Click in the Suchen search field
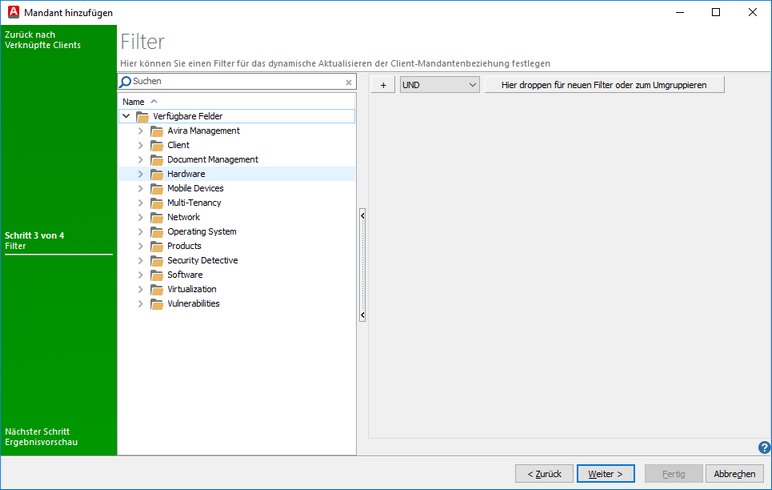This screenshot has height=490, width=772. pos(236,82)
